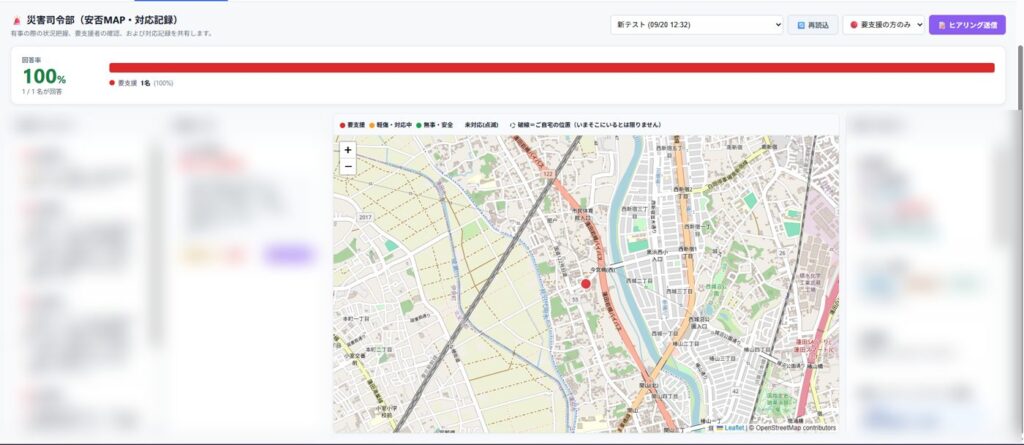Click the 破線＝ご自宅の位置 legend note
The image size is (1024, 445).
point(585,125)
